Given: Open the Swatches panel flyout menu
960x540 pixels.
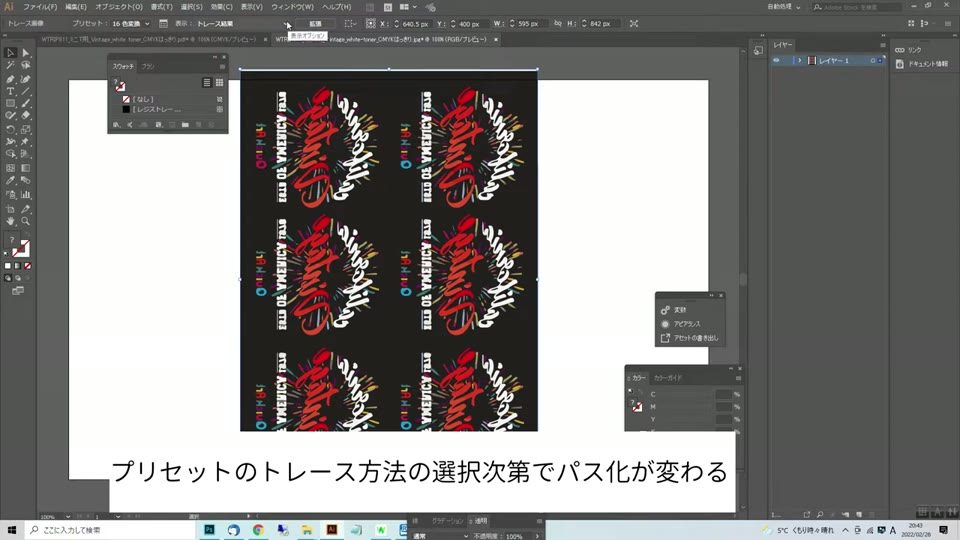Looking at the screenshot, I should [222, 66].
